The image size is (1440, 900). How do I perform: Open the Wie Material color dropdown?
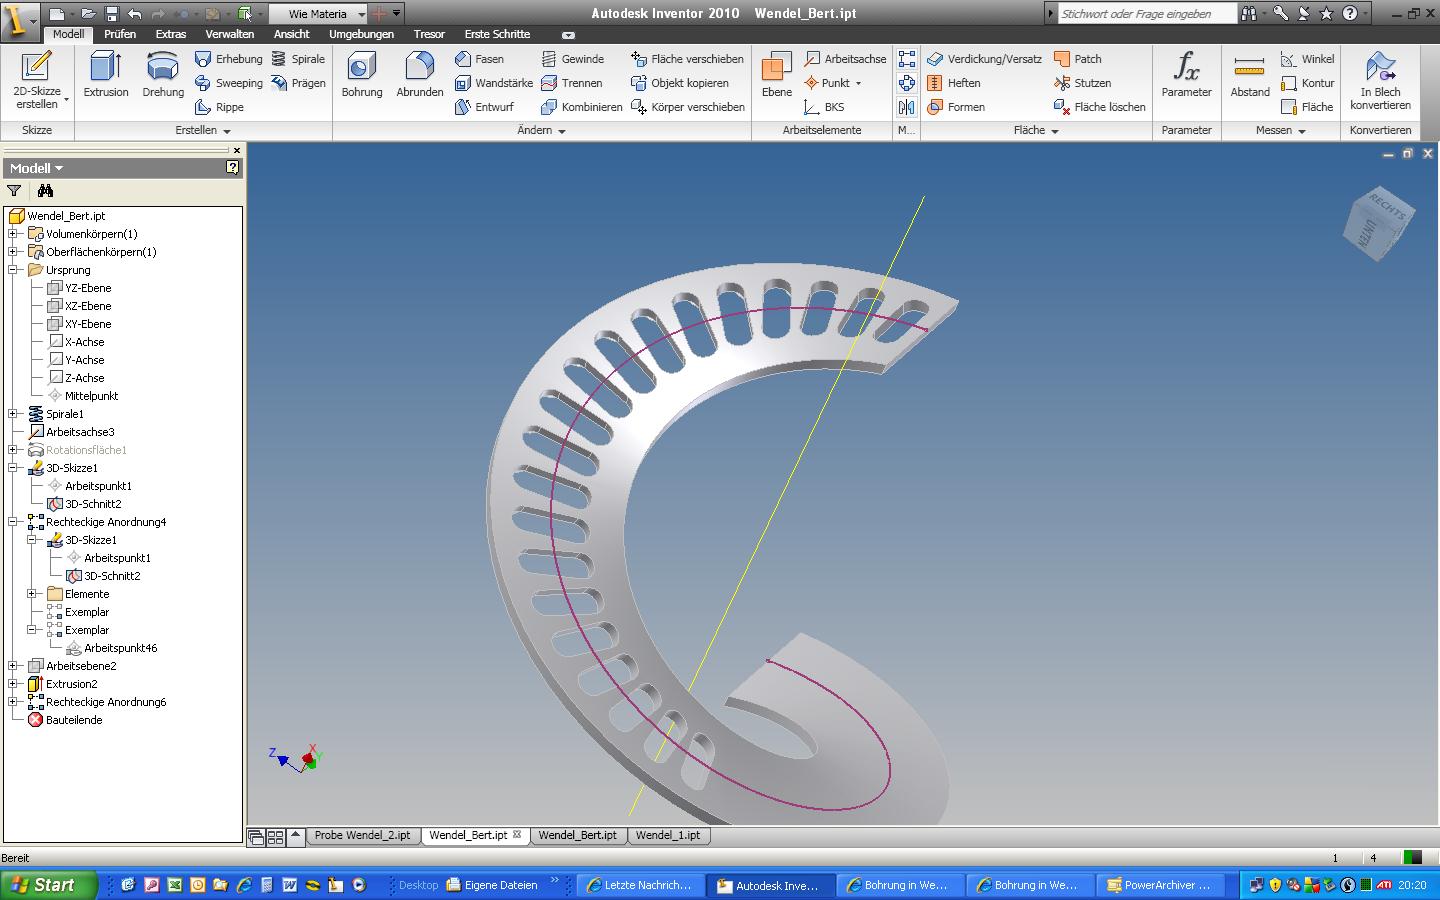pyautogui.click(x=361, y=14)
